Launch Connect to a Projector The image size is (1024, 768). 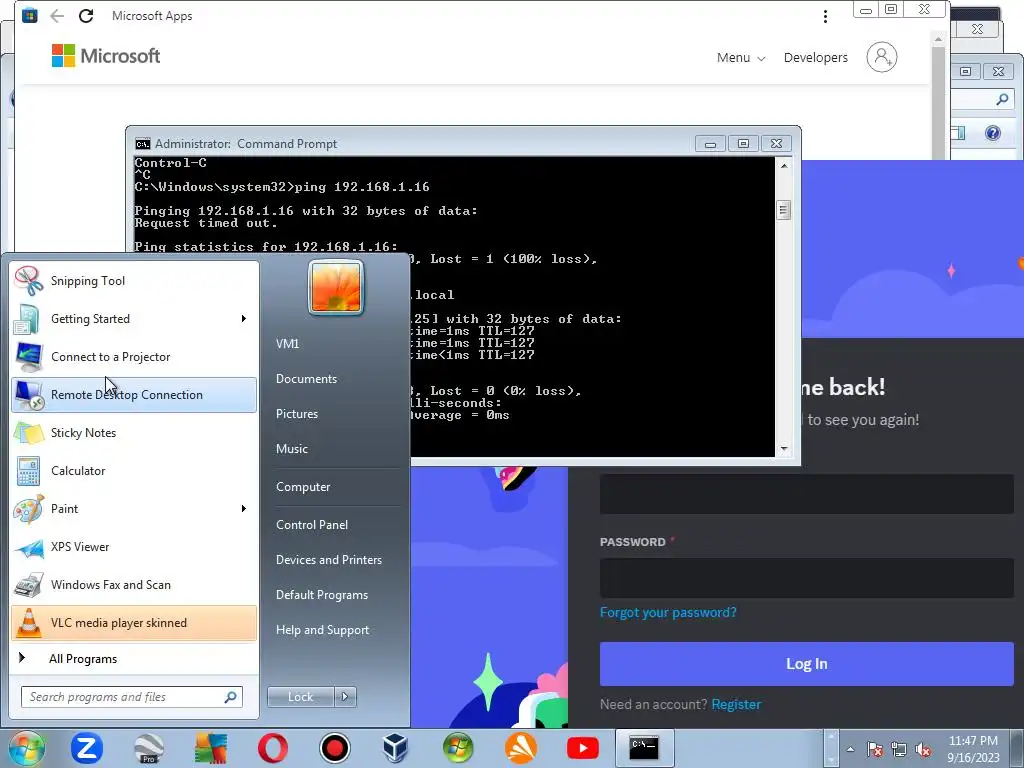pyautogui.click(x=134, y=357)
